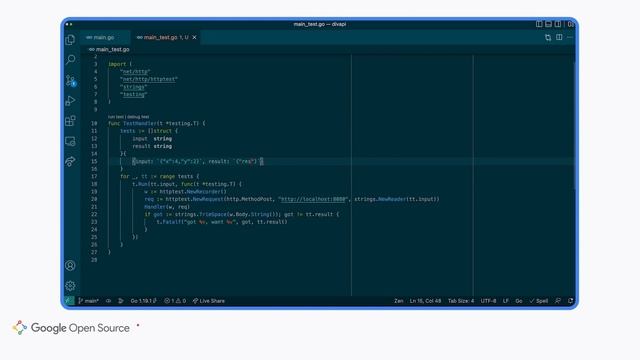Open More Actions ellipsis in editor toolbar

(x=570, y=37)
